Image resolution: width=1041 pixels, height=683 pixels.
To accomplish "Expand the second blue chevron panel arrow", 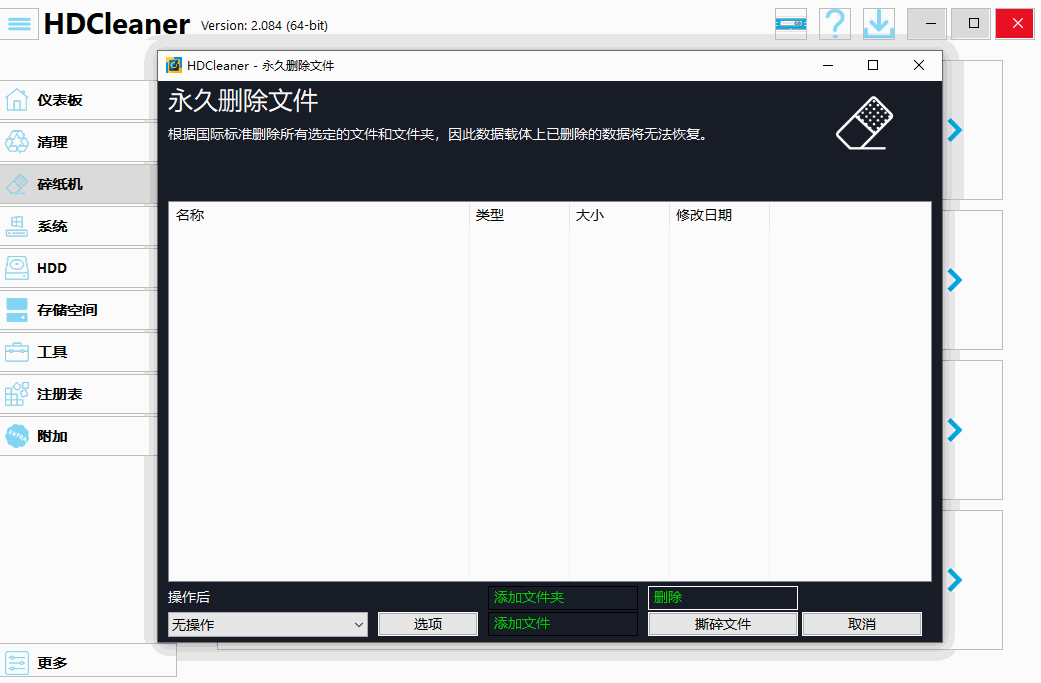I will (955, 280).
